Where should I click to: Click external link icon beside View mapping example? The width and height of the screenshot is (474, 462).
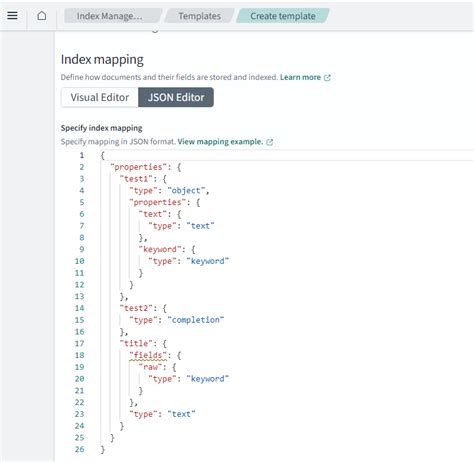click(269, 142)
